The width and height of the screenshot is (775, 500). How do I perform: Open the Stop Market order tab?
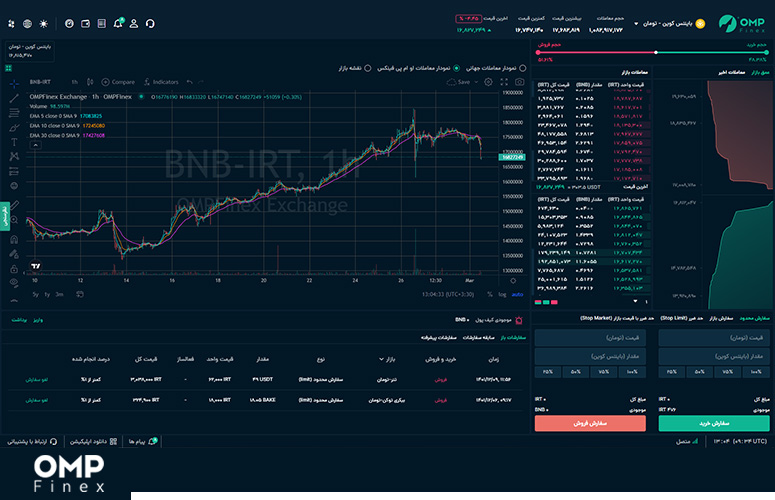point(617,318)
